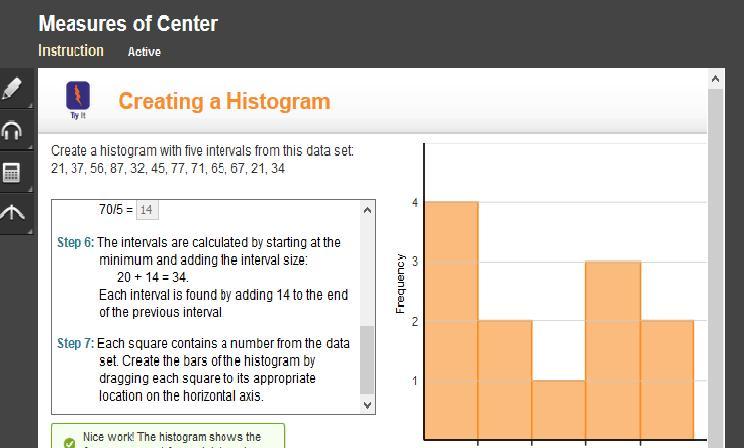
Task: Click the shortest histogram bar with frequency 1
Action: 558,410
